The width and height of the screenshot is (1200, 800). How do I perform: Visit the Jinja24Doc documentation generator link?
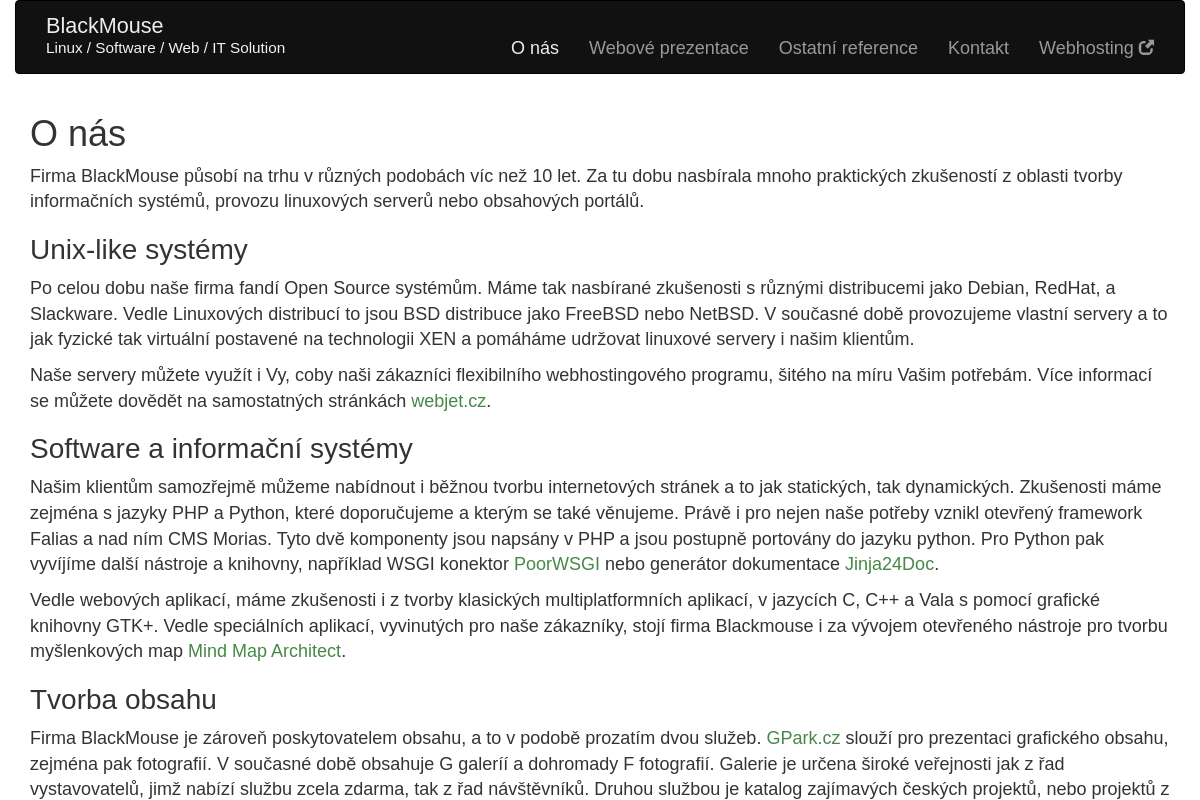tap(888, 564)
